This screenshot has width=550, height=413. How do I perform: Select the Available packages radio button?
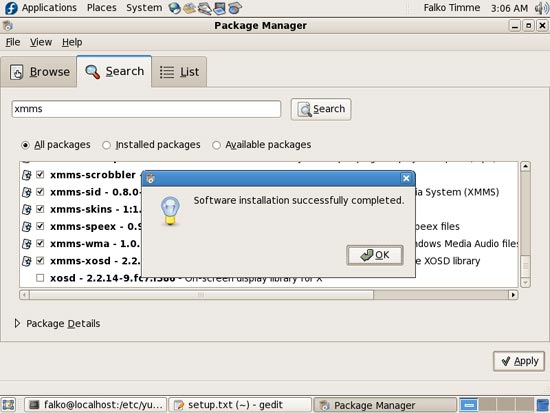click(216, 145)
